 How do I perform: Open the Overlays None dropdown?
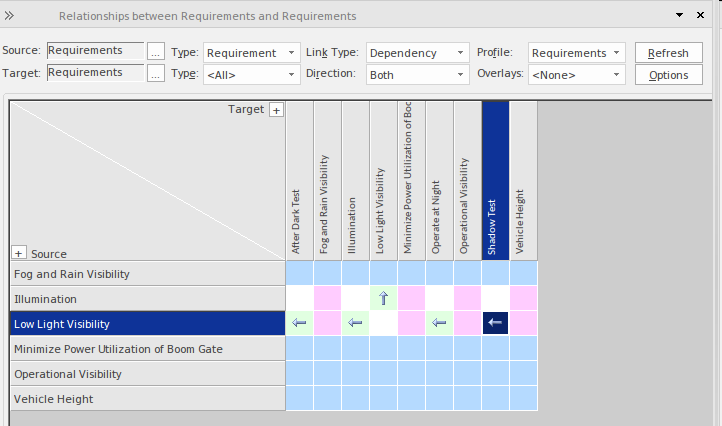(x=576, y=74)
